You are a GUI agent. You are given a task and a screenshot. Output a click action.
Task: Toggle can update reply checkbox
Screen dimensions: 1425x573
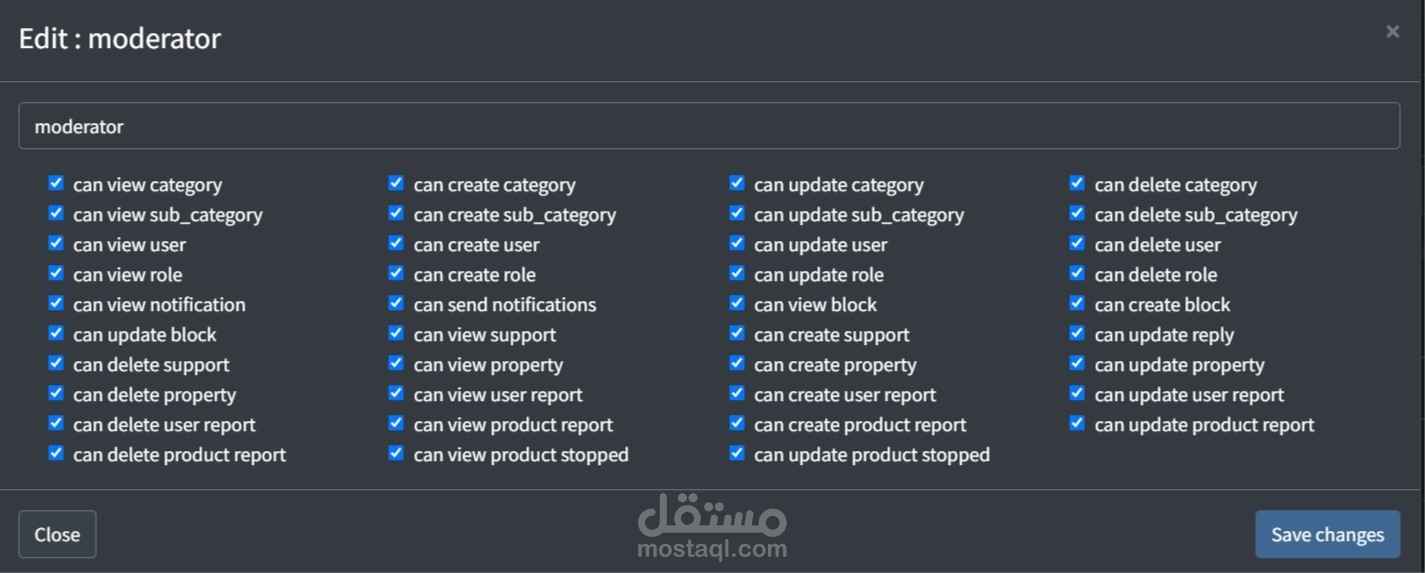tap(1077, 333)
